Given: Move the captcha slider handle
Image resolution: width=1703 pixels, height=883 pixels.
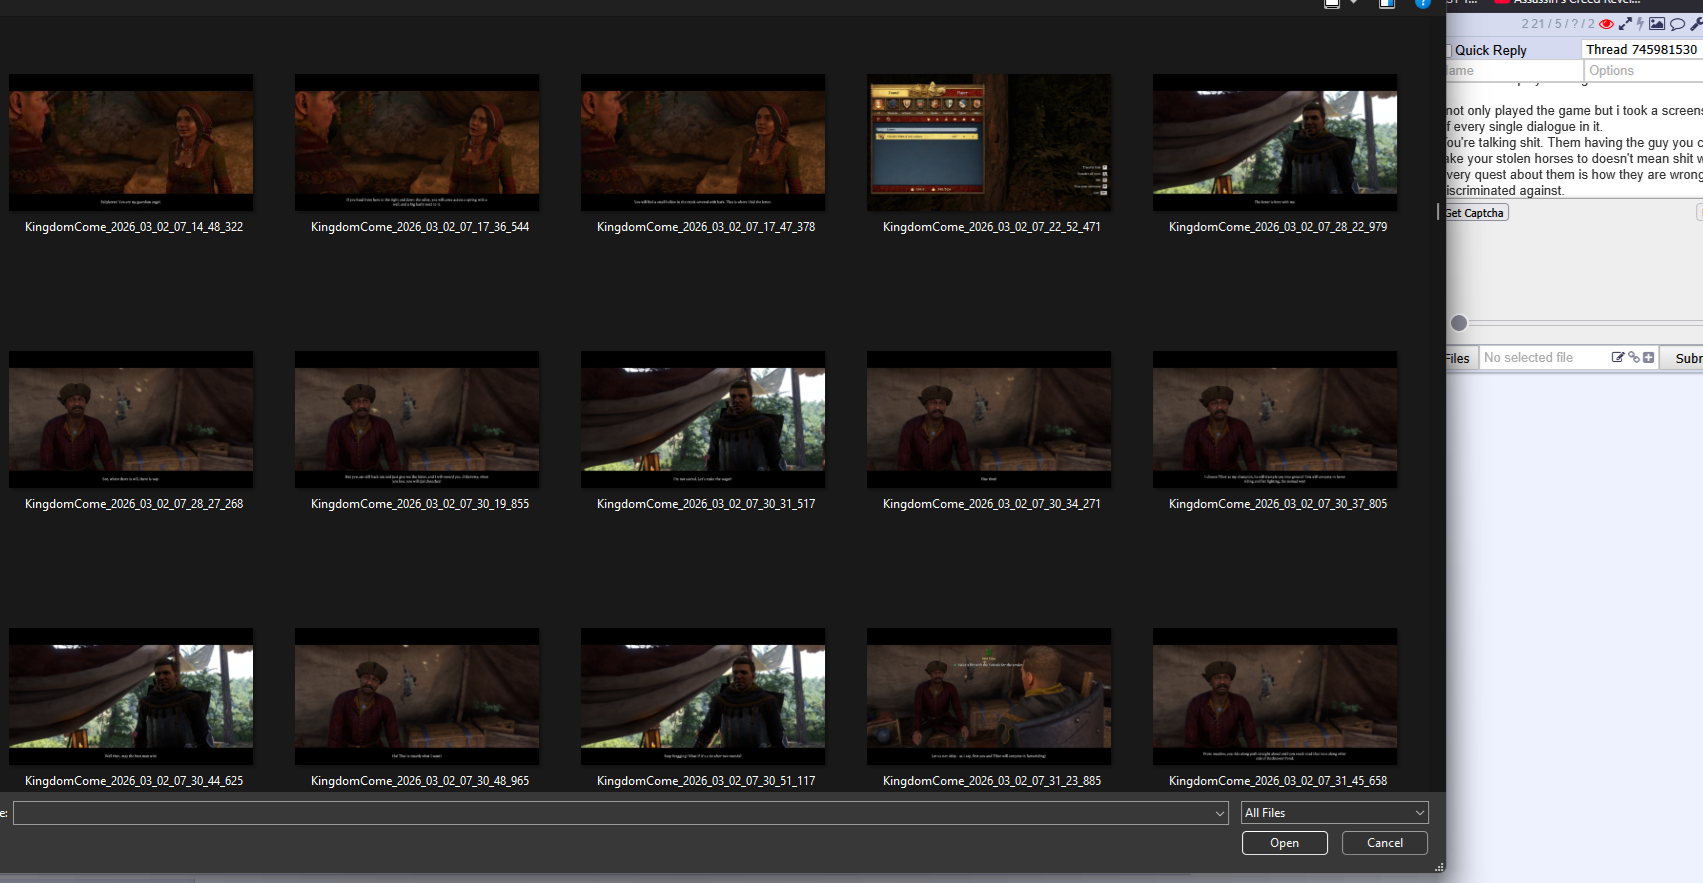Looking at the screenshot, I should coord(1459,323).
